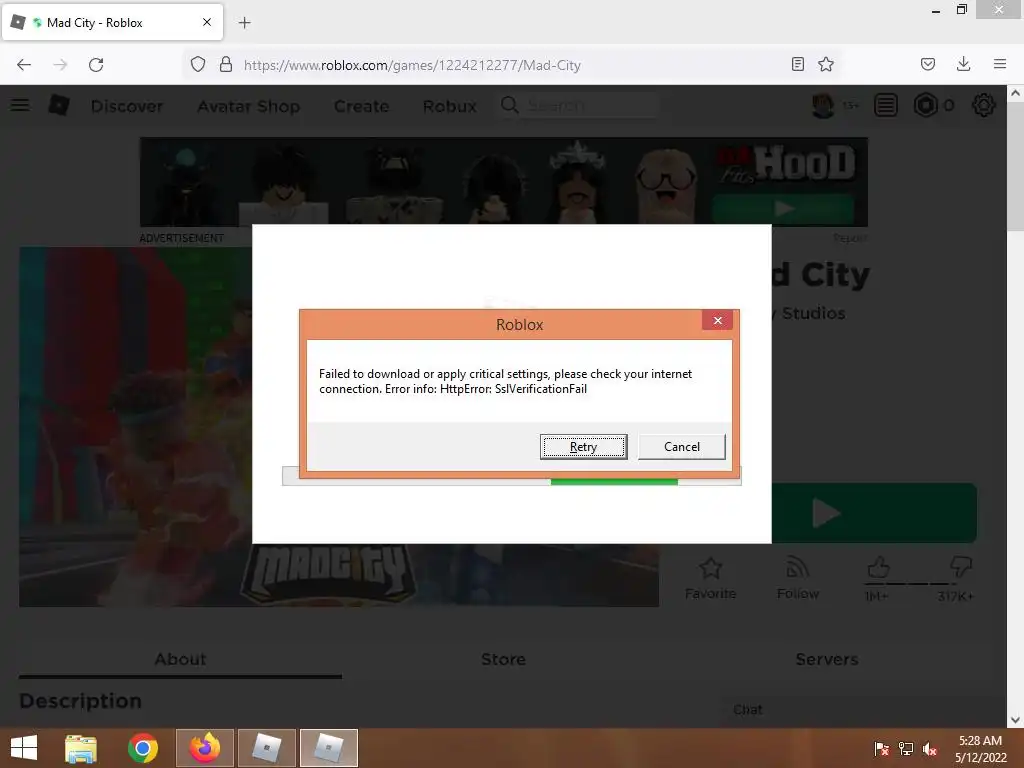This screenshot has width=1024, height=768.
Task: Click the browser forward arrow
Action: pyautogui.click(x=60, y=65)
